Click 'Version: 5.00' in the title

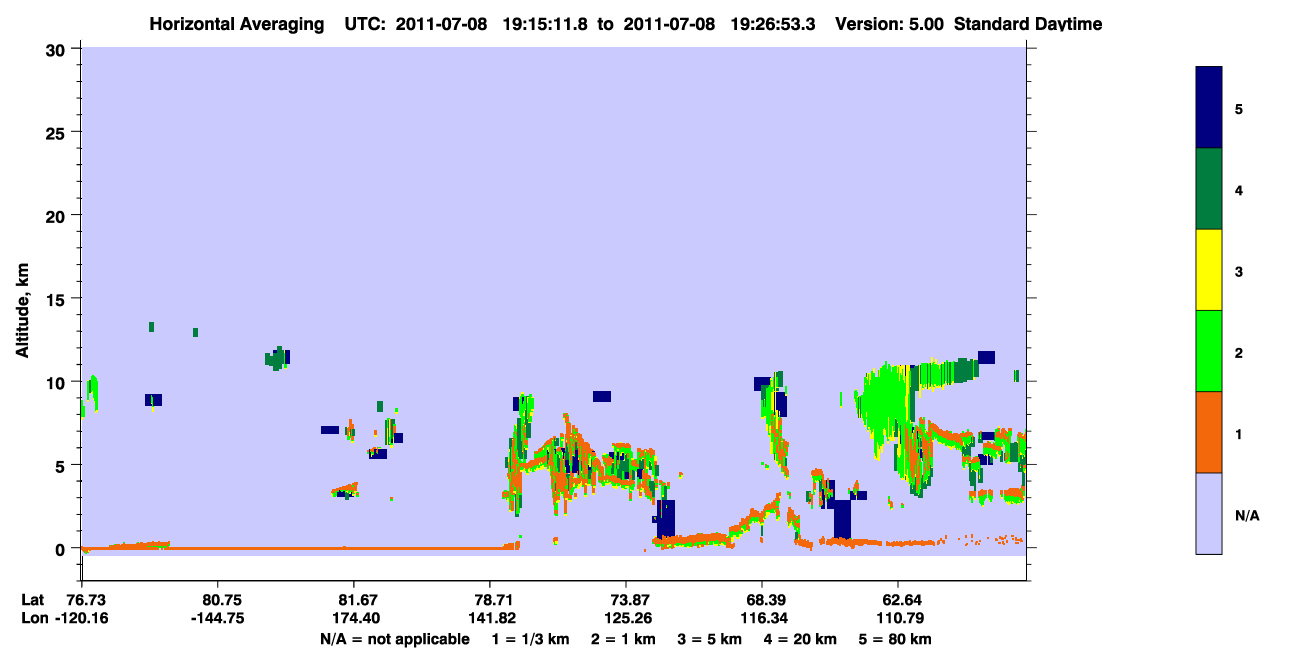[890, 24]
